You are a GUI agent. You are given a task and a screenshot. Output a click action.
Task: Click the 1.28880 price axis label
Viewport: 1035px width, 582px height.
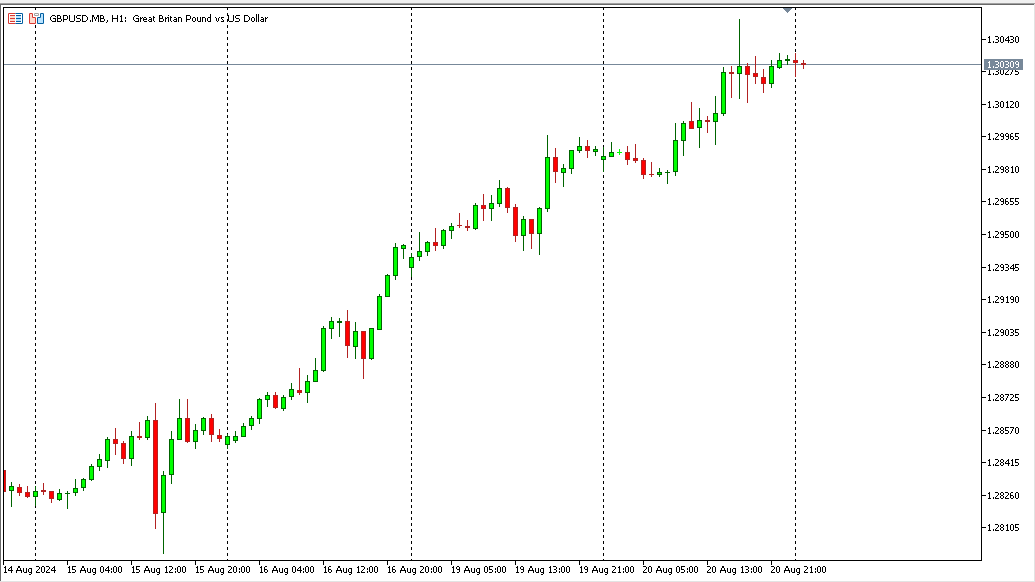[x=1003, y=364]
